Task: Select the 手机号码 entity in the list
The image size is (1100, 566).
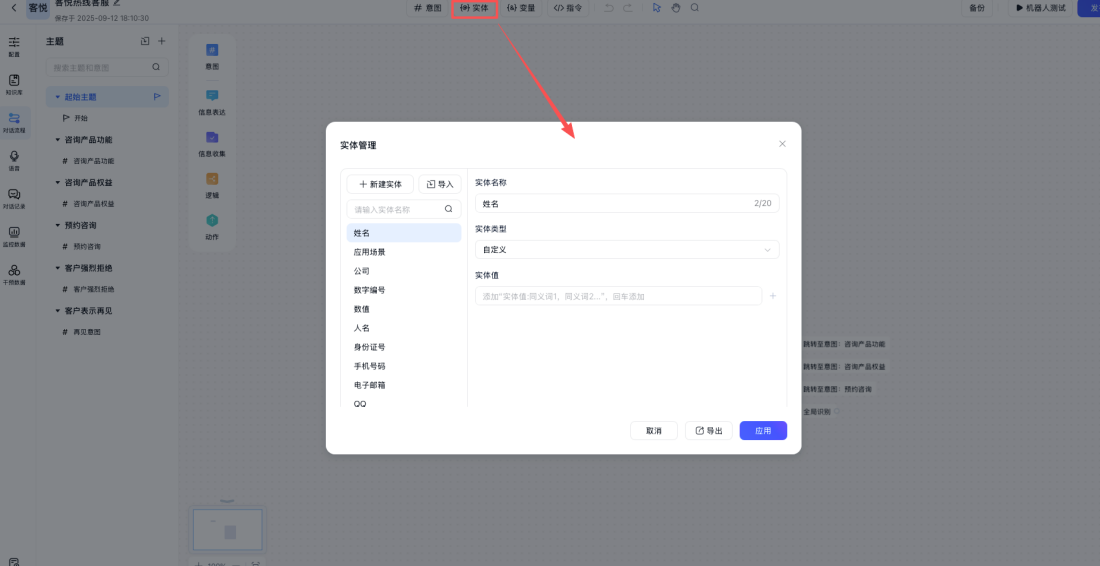Action: tap(404, 366)
